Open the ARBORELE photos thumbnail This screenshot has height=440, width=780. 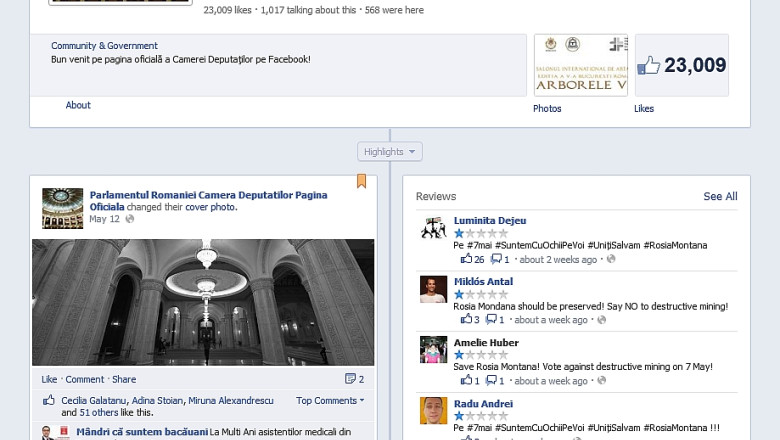(581, 65)
